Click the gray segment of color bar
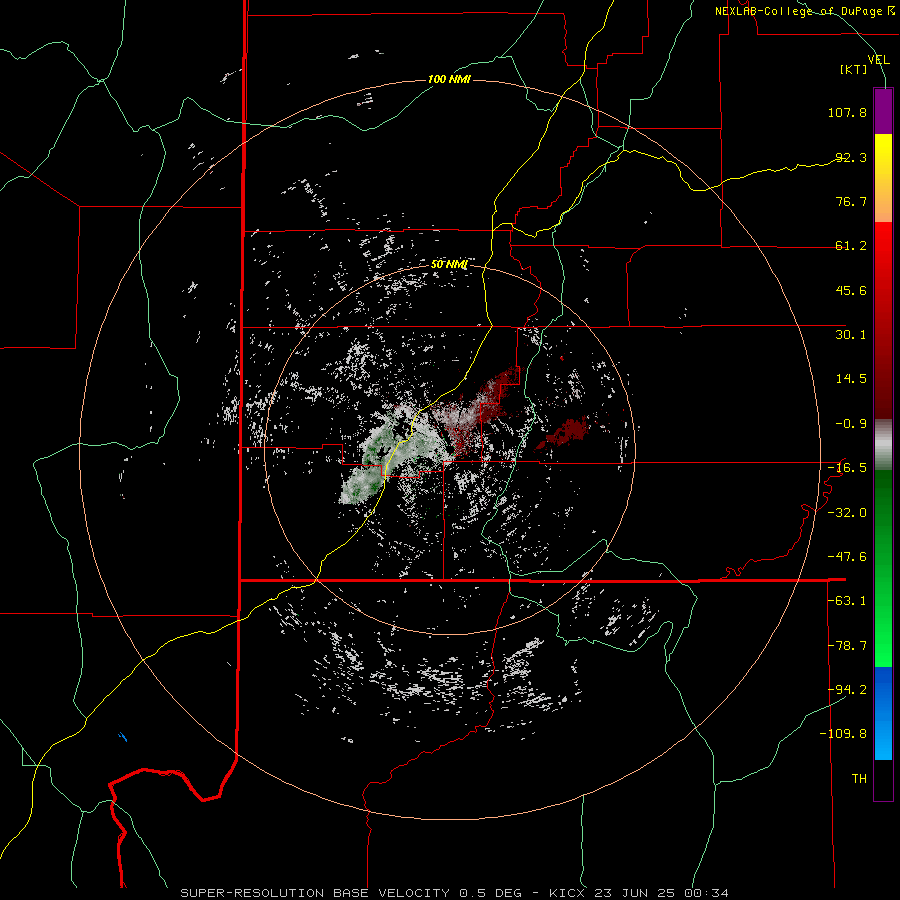Viewport: 900px width, 900px height. [x=883, y=445]
